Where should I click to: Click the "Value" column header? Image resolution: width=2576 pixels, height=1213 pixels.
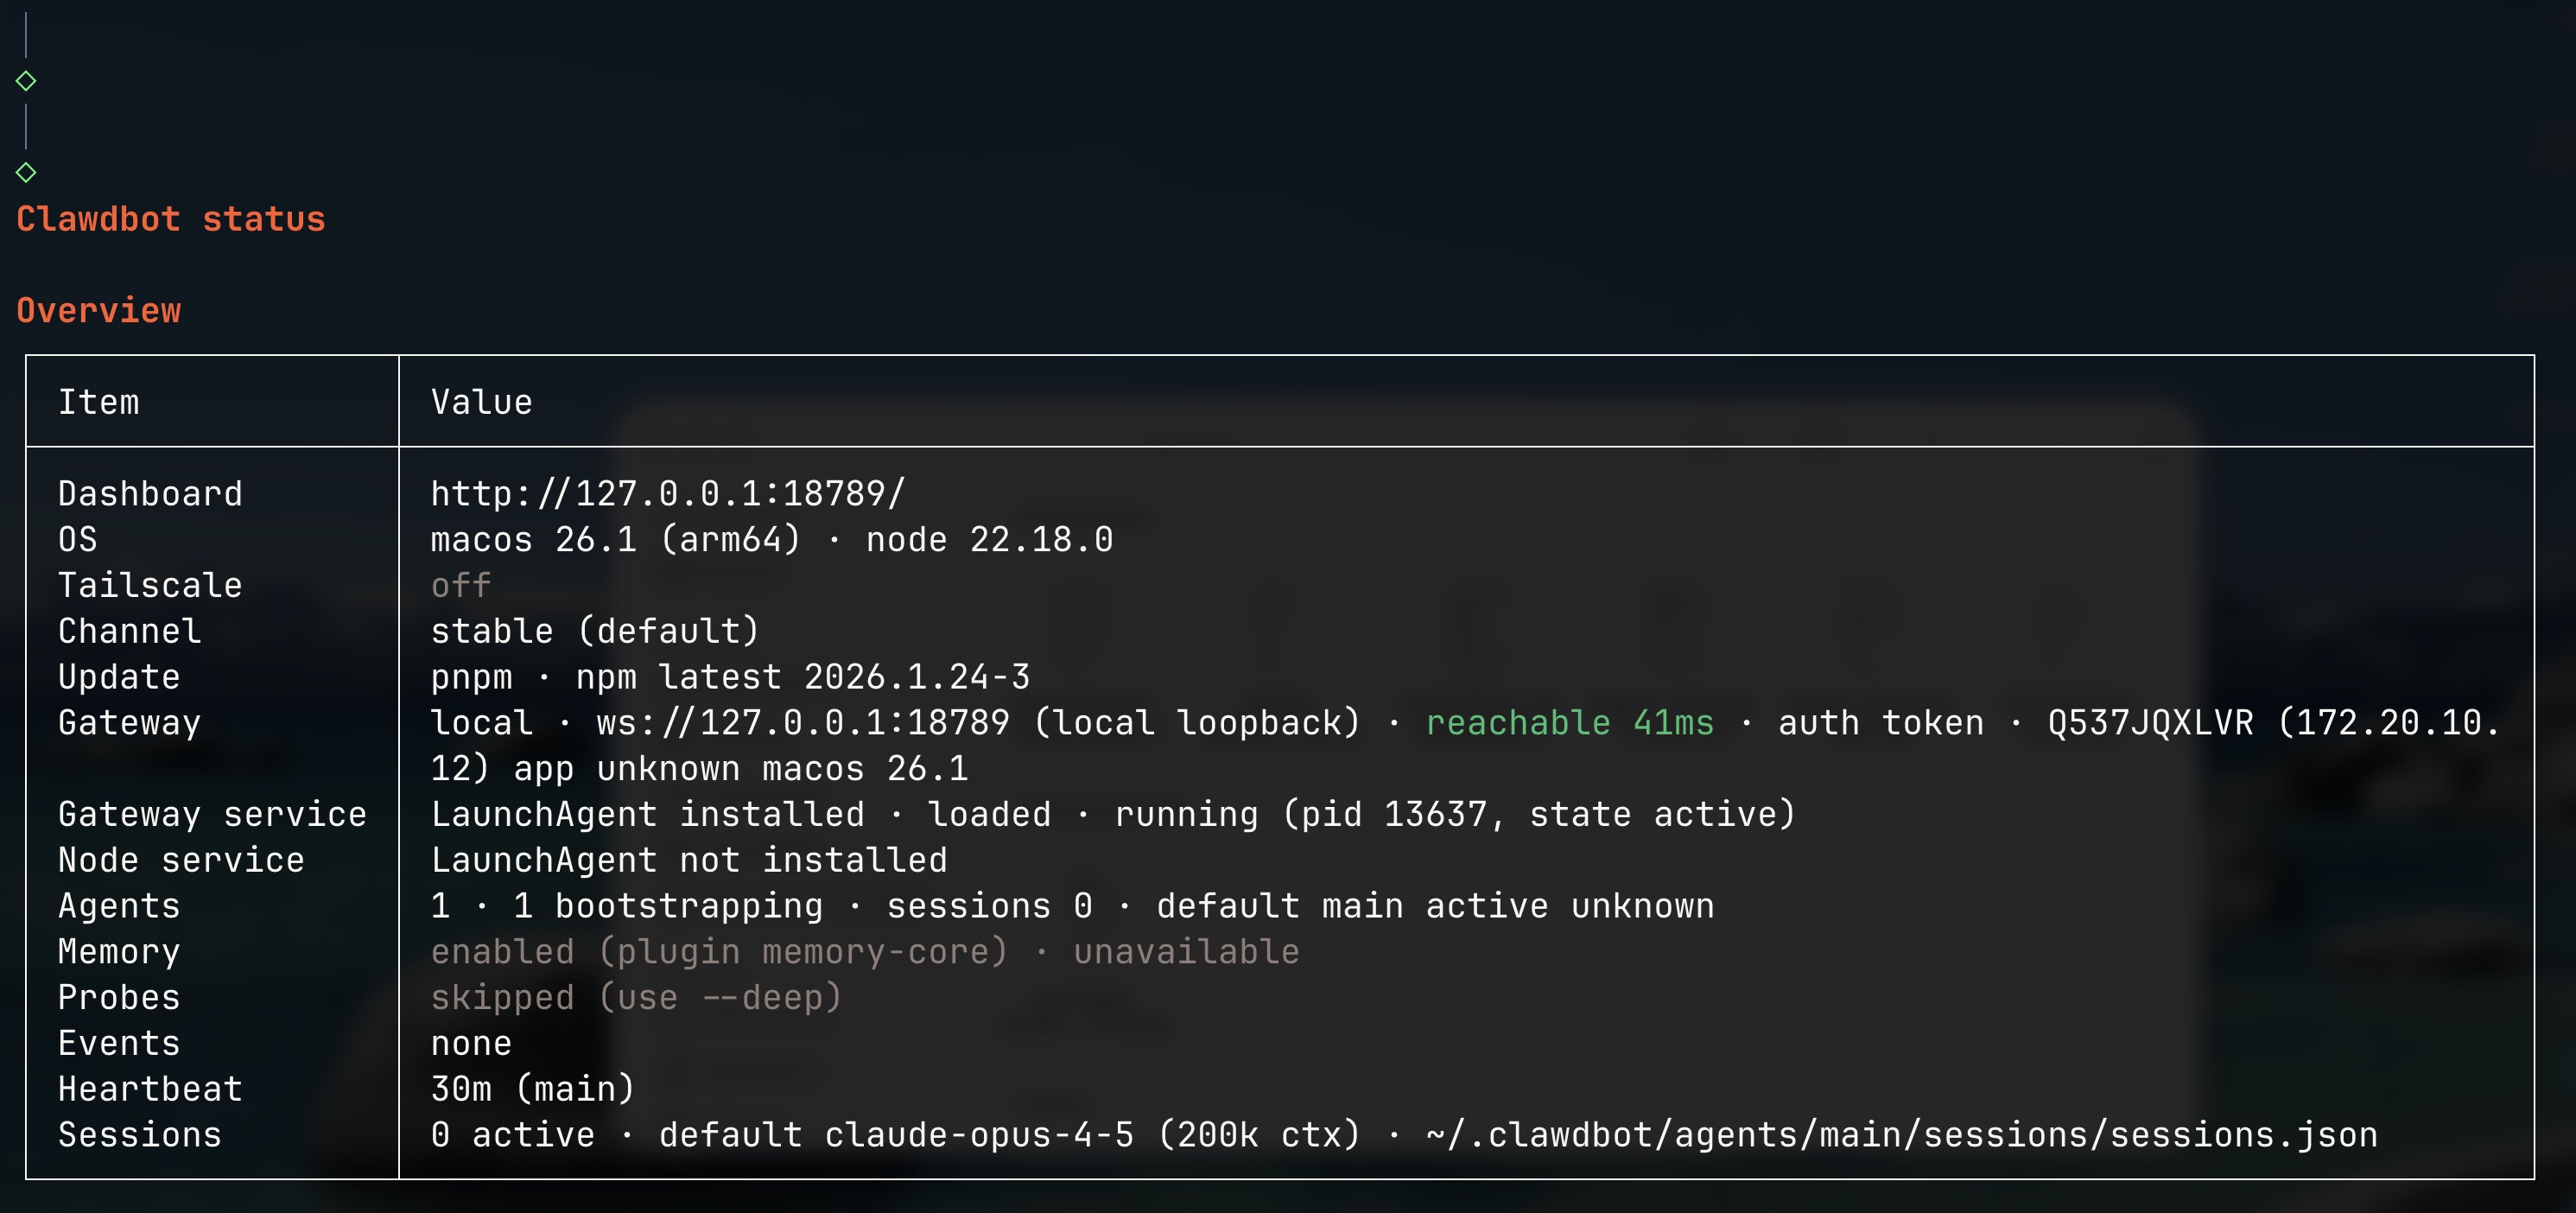481,402
